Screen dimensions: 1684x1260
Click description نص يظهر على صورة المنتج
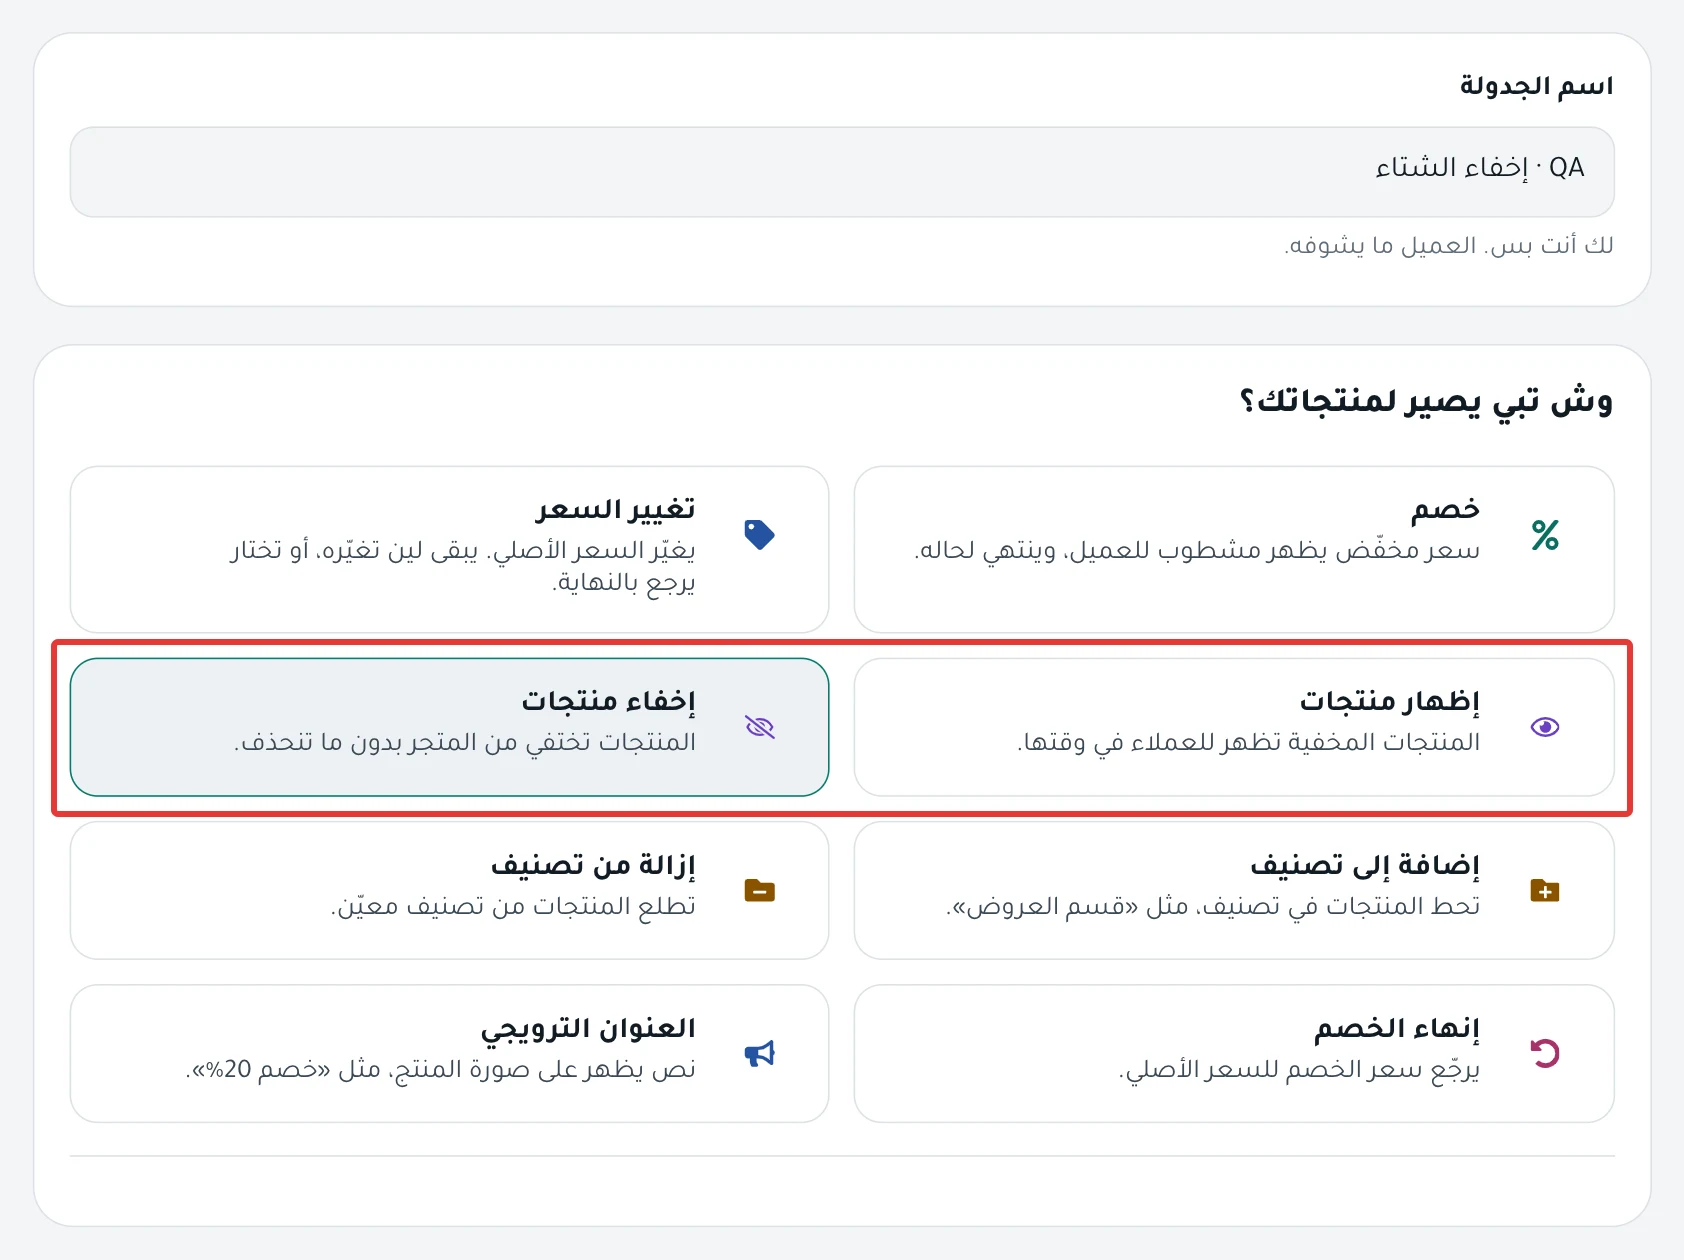click(x=441, y=1069)
